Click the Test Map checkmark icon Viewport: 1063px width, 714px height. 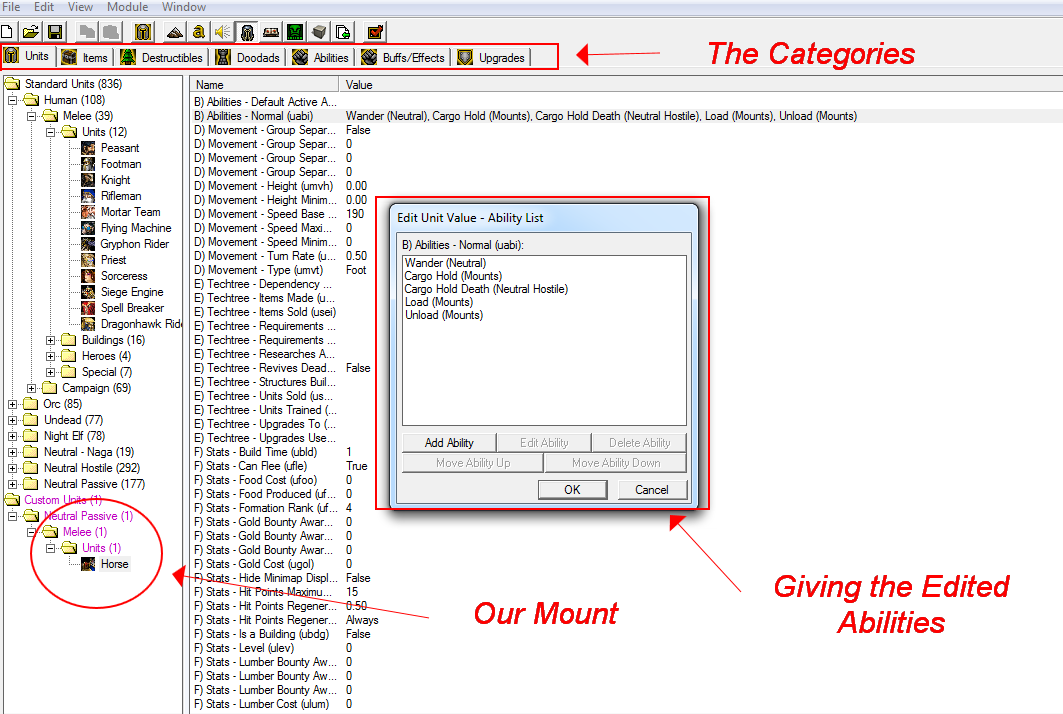click(x=375, y=32)
